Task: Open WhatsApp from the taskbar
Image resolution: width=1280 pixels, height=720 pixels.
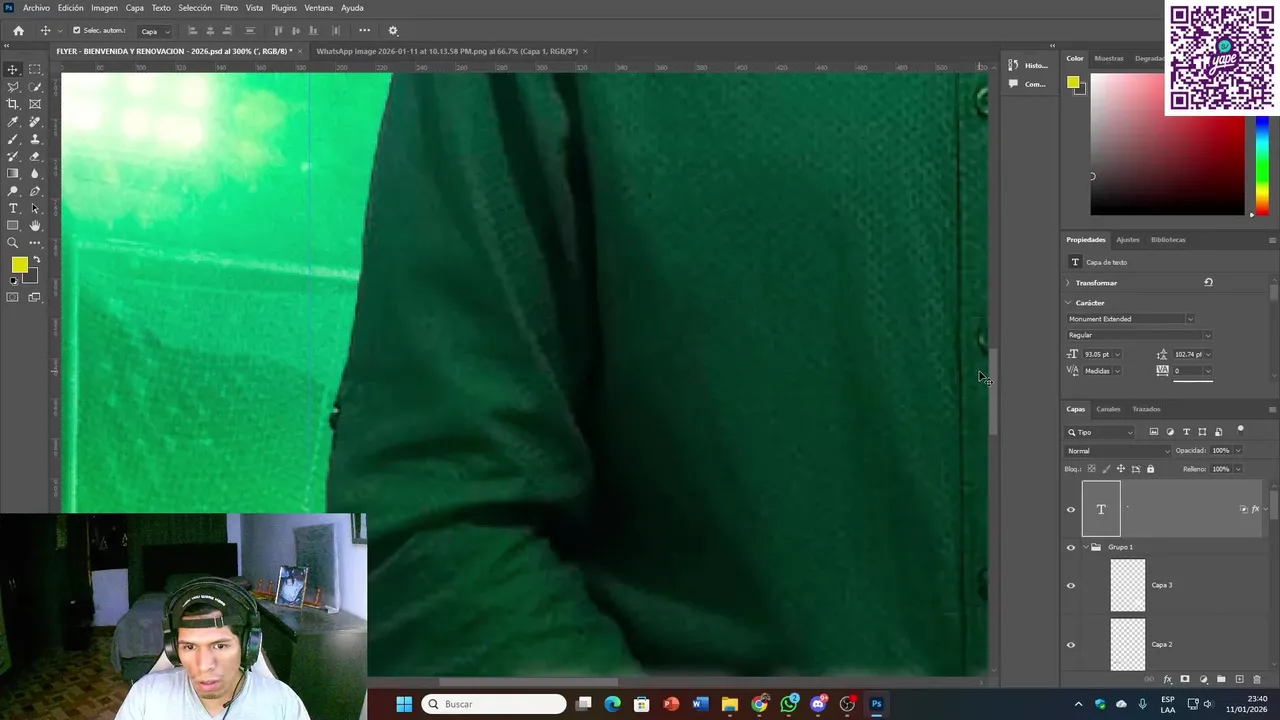Action: tap(789, 704)
